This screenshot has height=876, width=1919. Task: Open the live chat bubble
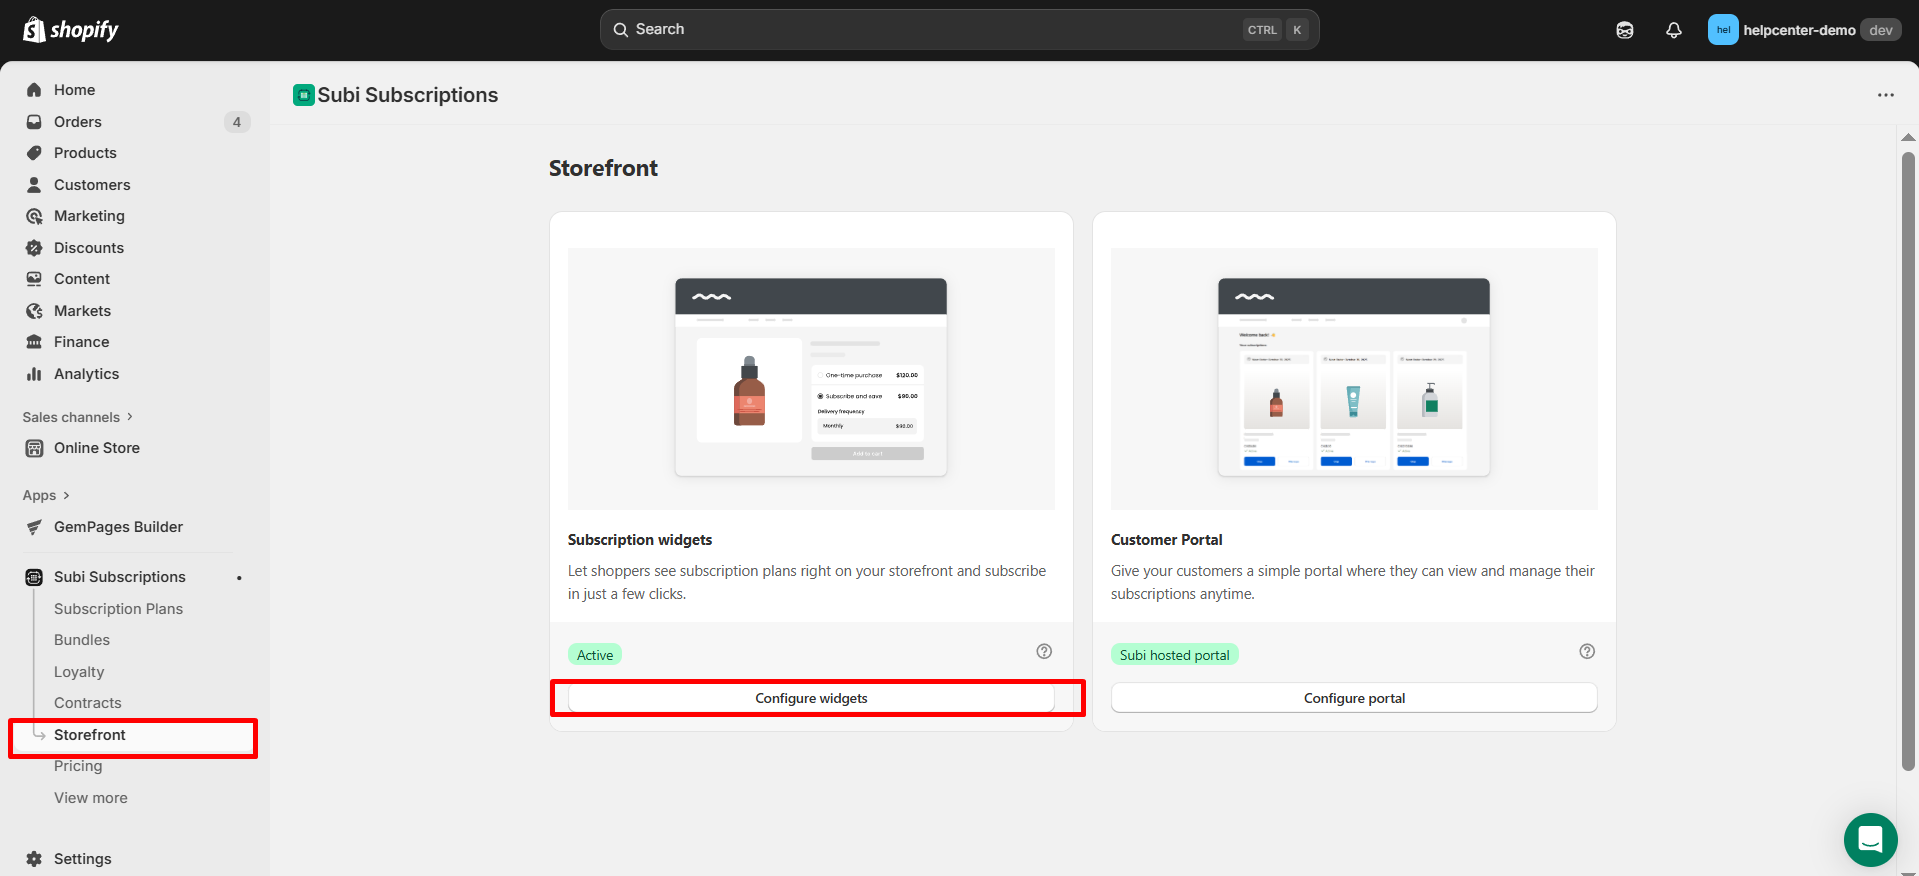click(x=1870, y=839)
